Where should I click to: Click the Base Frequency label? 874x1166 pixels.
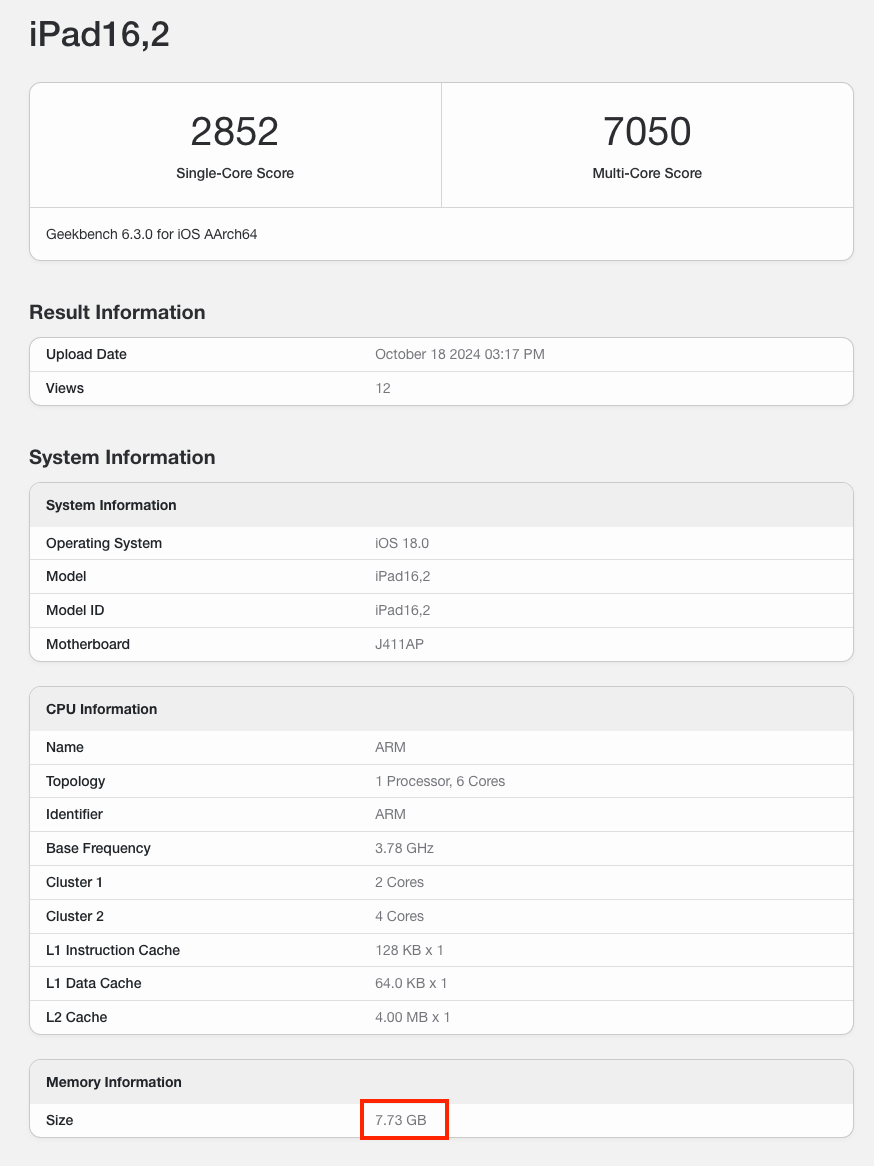(x=98, y=848)
